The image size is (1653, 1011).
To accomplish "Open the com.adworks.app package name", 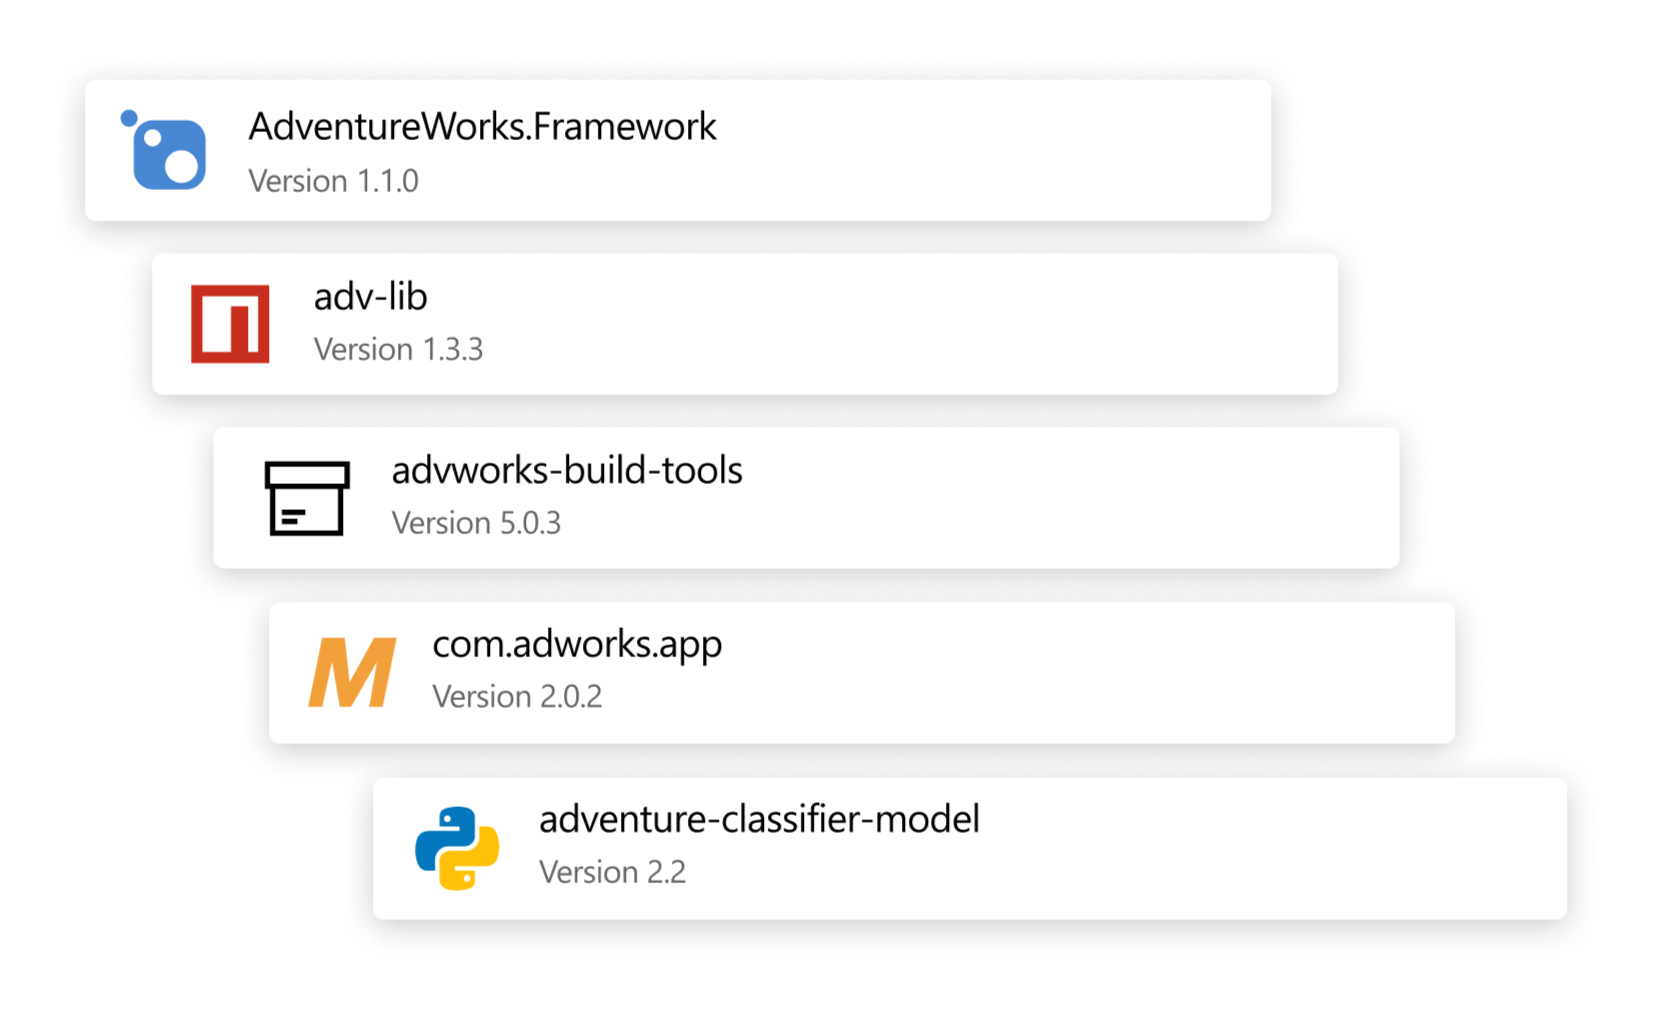I will click(x=576, y=645).
